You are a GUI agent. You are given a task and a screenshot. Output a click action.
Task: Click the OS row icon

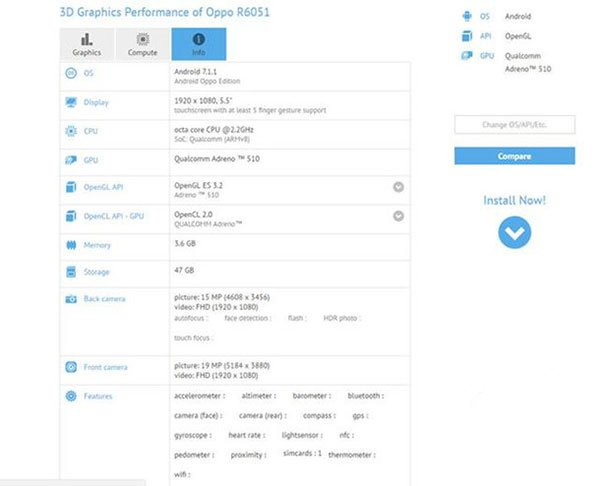(71, 74)
